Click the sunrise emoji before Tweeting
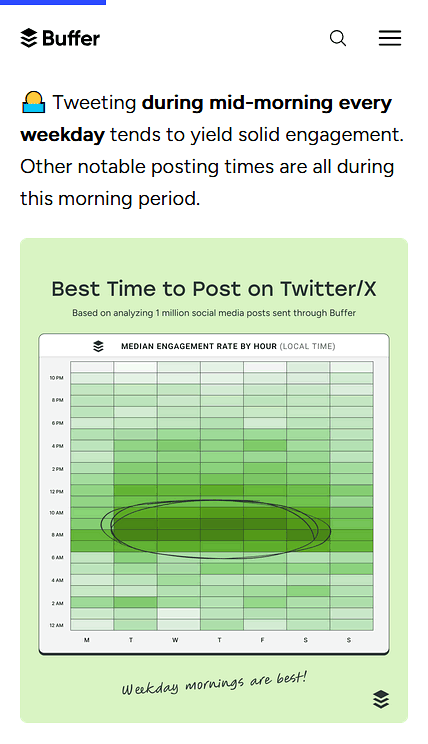 tap(34, 102)
